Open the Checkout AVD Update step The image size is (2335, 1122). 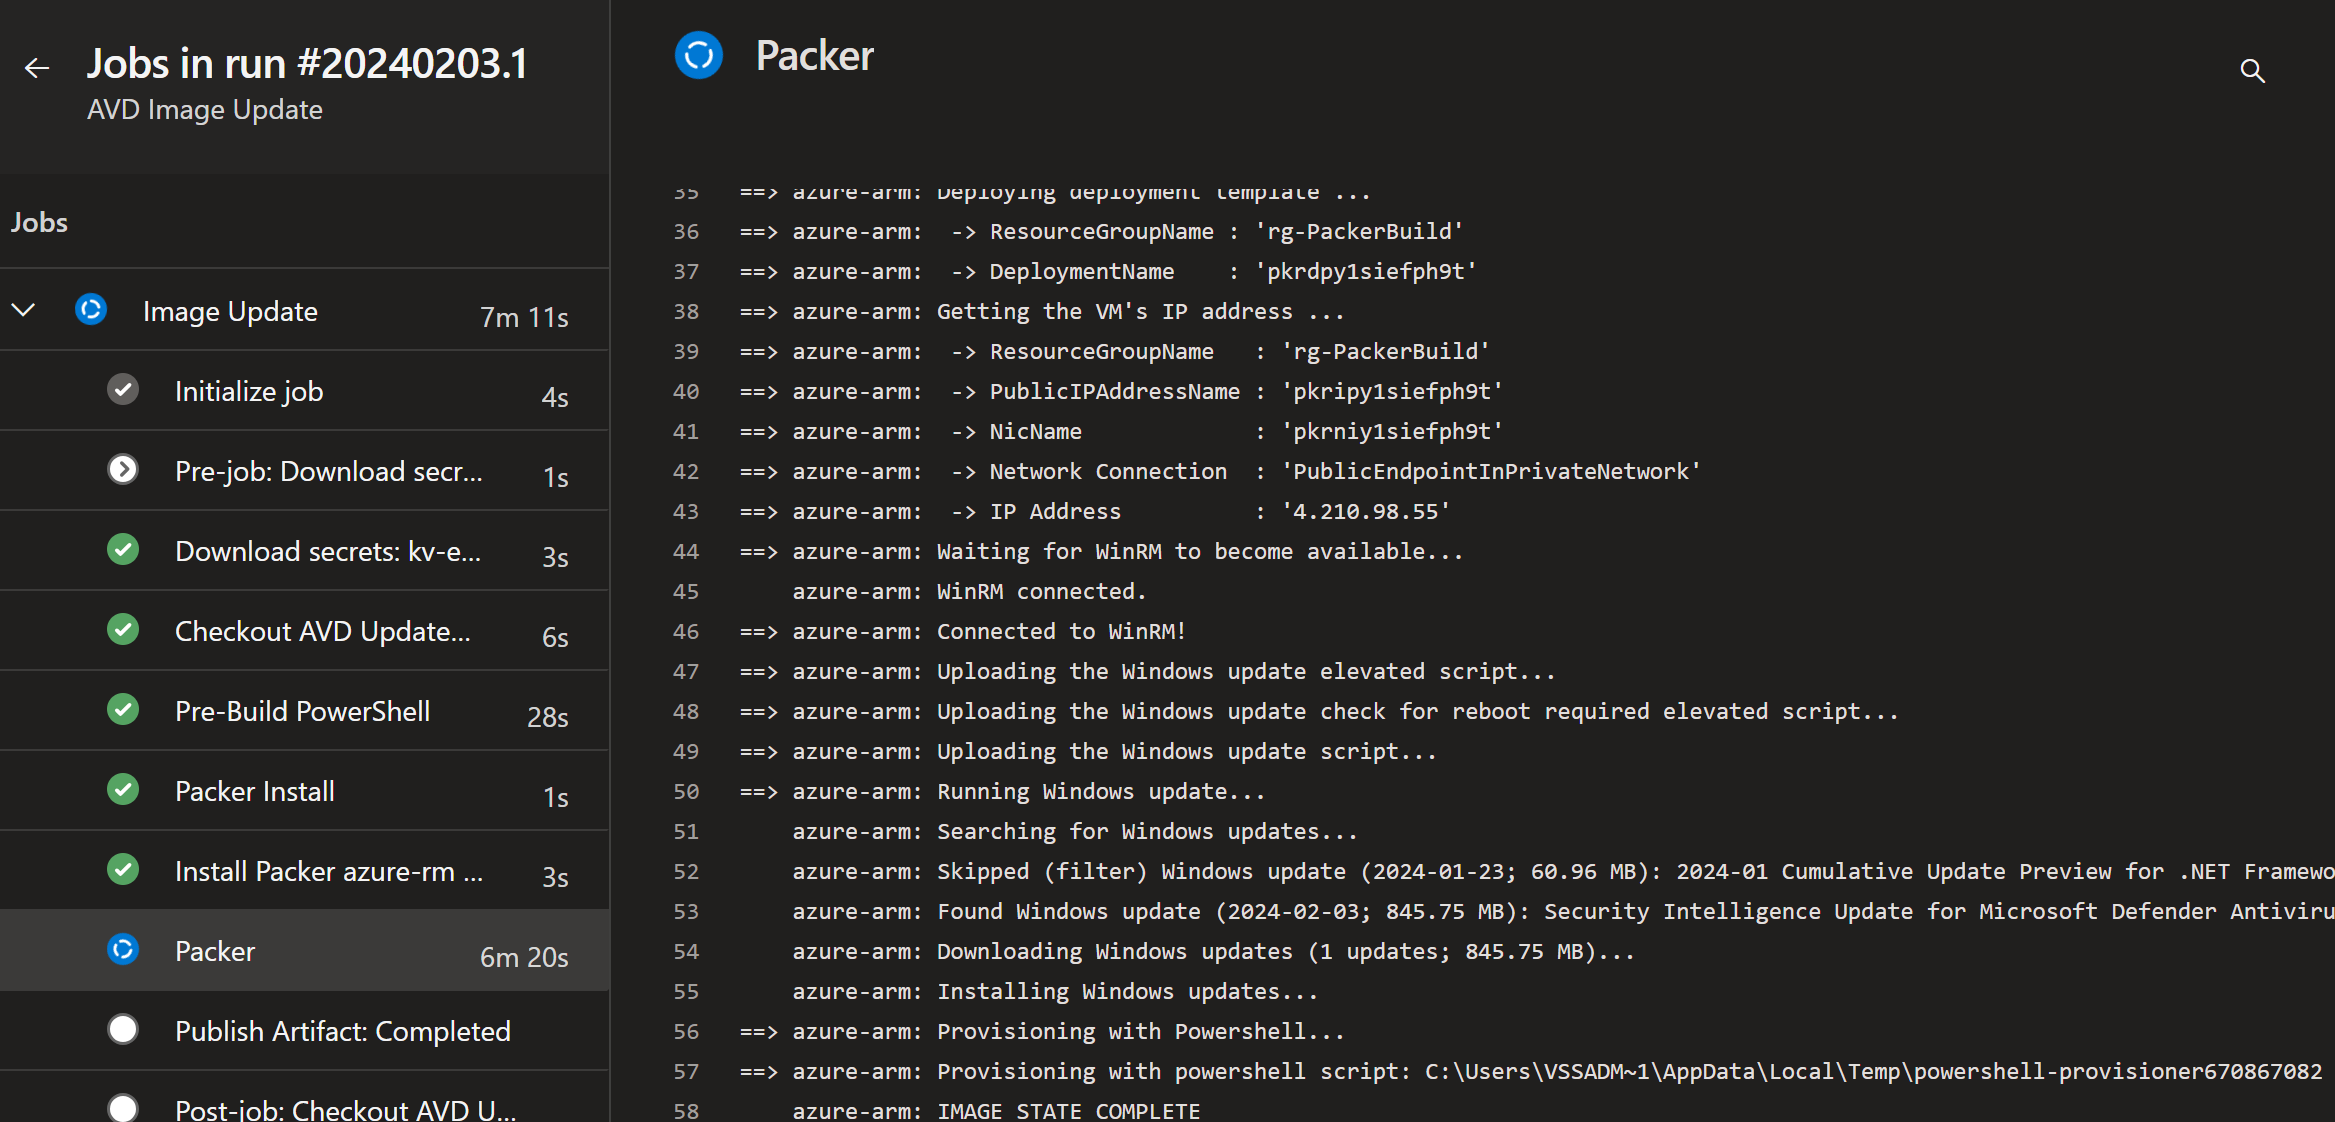pyautogui.click(x=322, y=632)
